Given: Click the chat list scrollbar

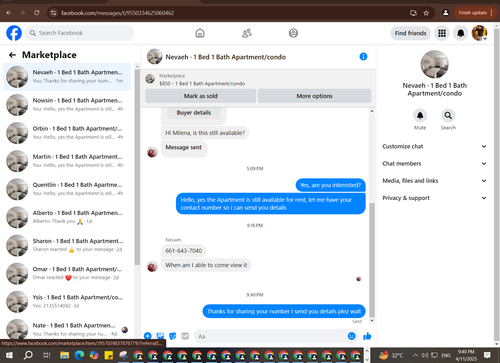Looking at the screenshot, I should click(x=137, y=167).
